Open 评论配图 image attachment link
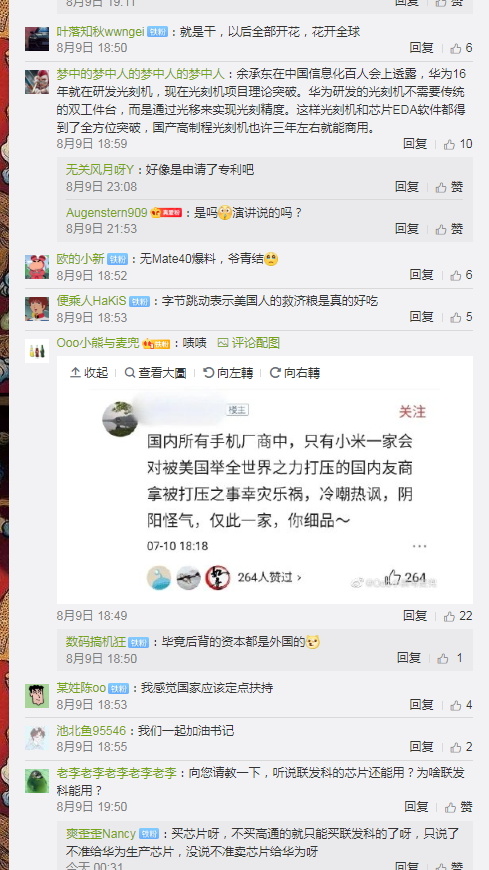This screenshot has height=870, width=489. pyautogui.click(x=249, y=343)
